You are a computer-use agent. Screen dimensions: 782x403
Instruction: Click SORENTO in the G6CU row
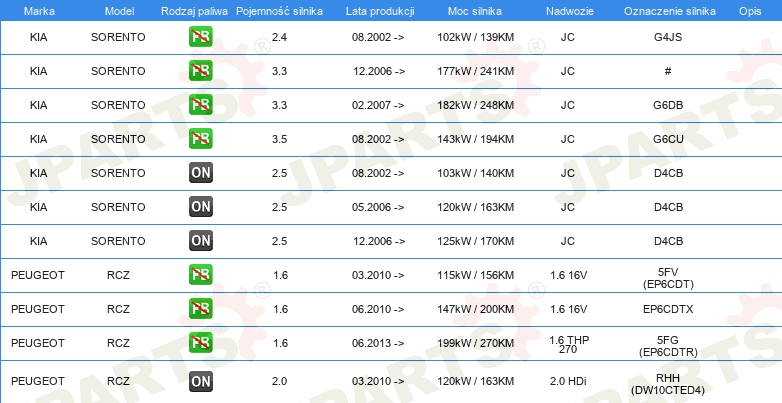coord(118,139)
